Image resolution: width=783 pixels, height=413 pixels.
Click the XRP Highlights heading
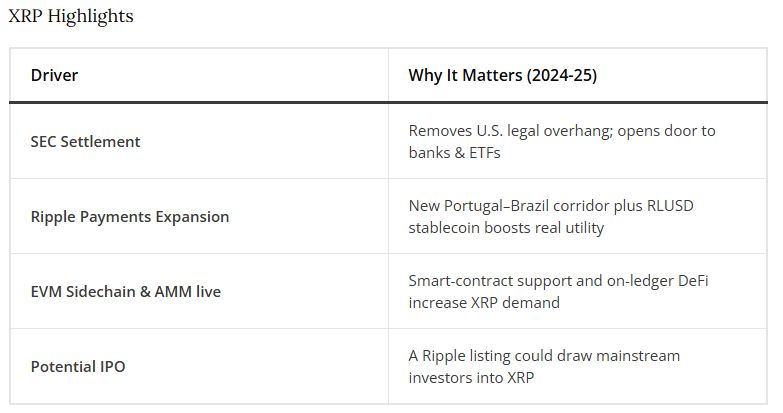(71, 17)
